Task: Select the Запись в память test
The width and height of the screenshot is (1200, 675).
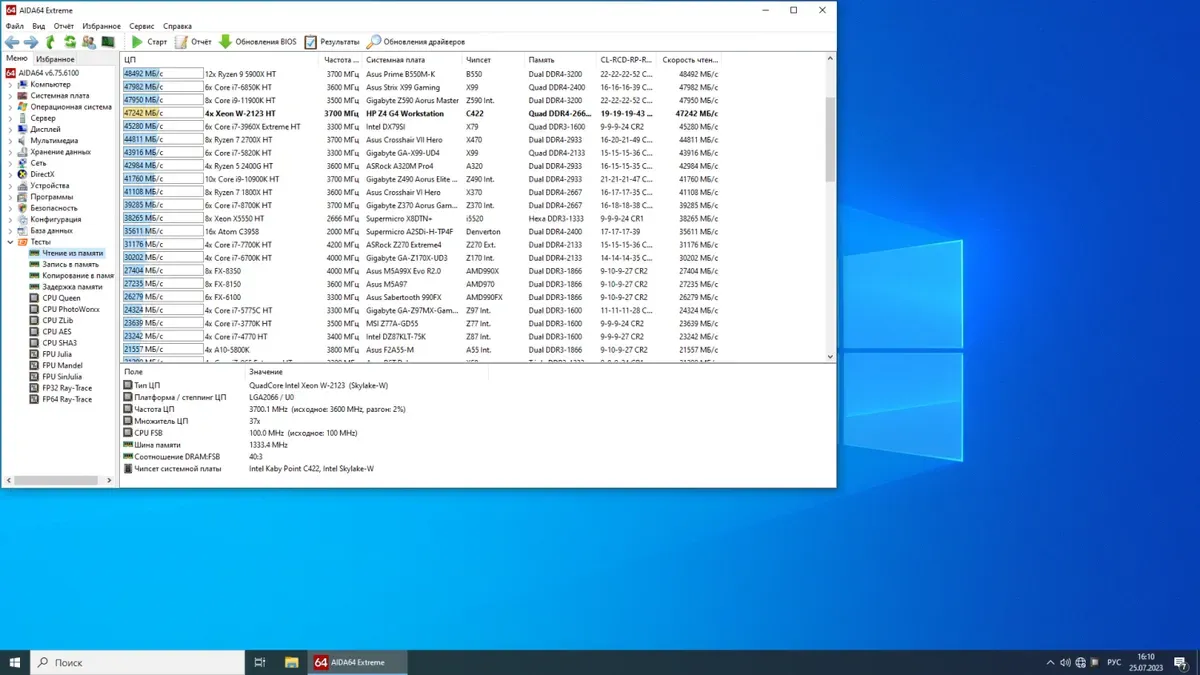Action: pos(70,264)
